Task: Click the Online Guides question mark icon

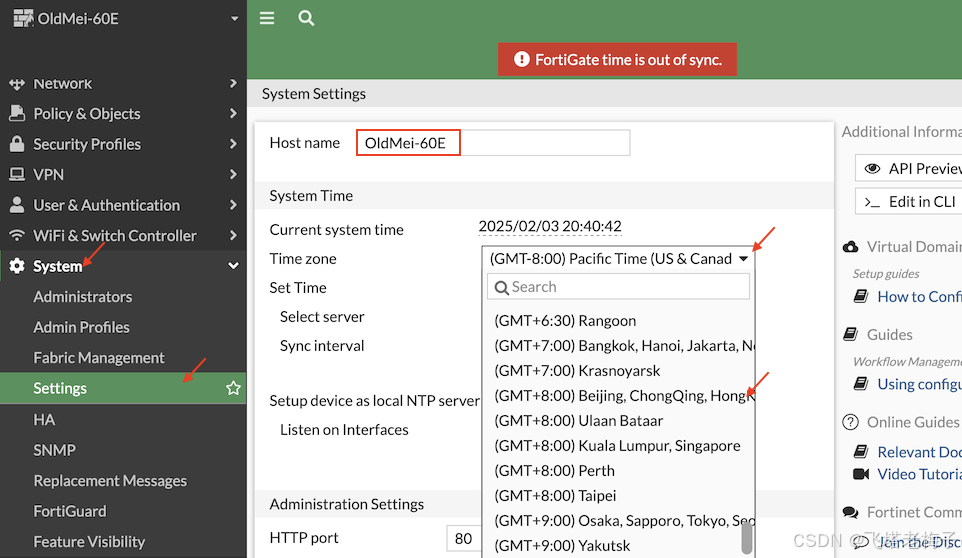Action: pos(850,422)
